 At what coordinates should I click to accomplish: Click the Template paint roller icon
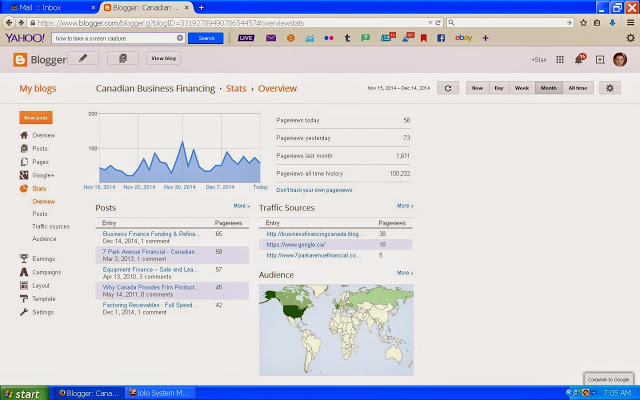point(24,298)
